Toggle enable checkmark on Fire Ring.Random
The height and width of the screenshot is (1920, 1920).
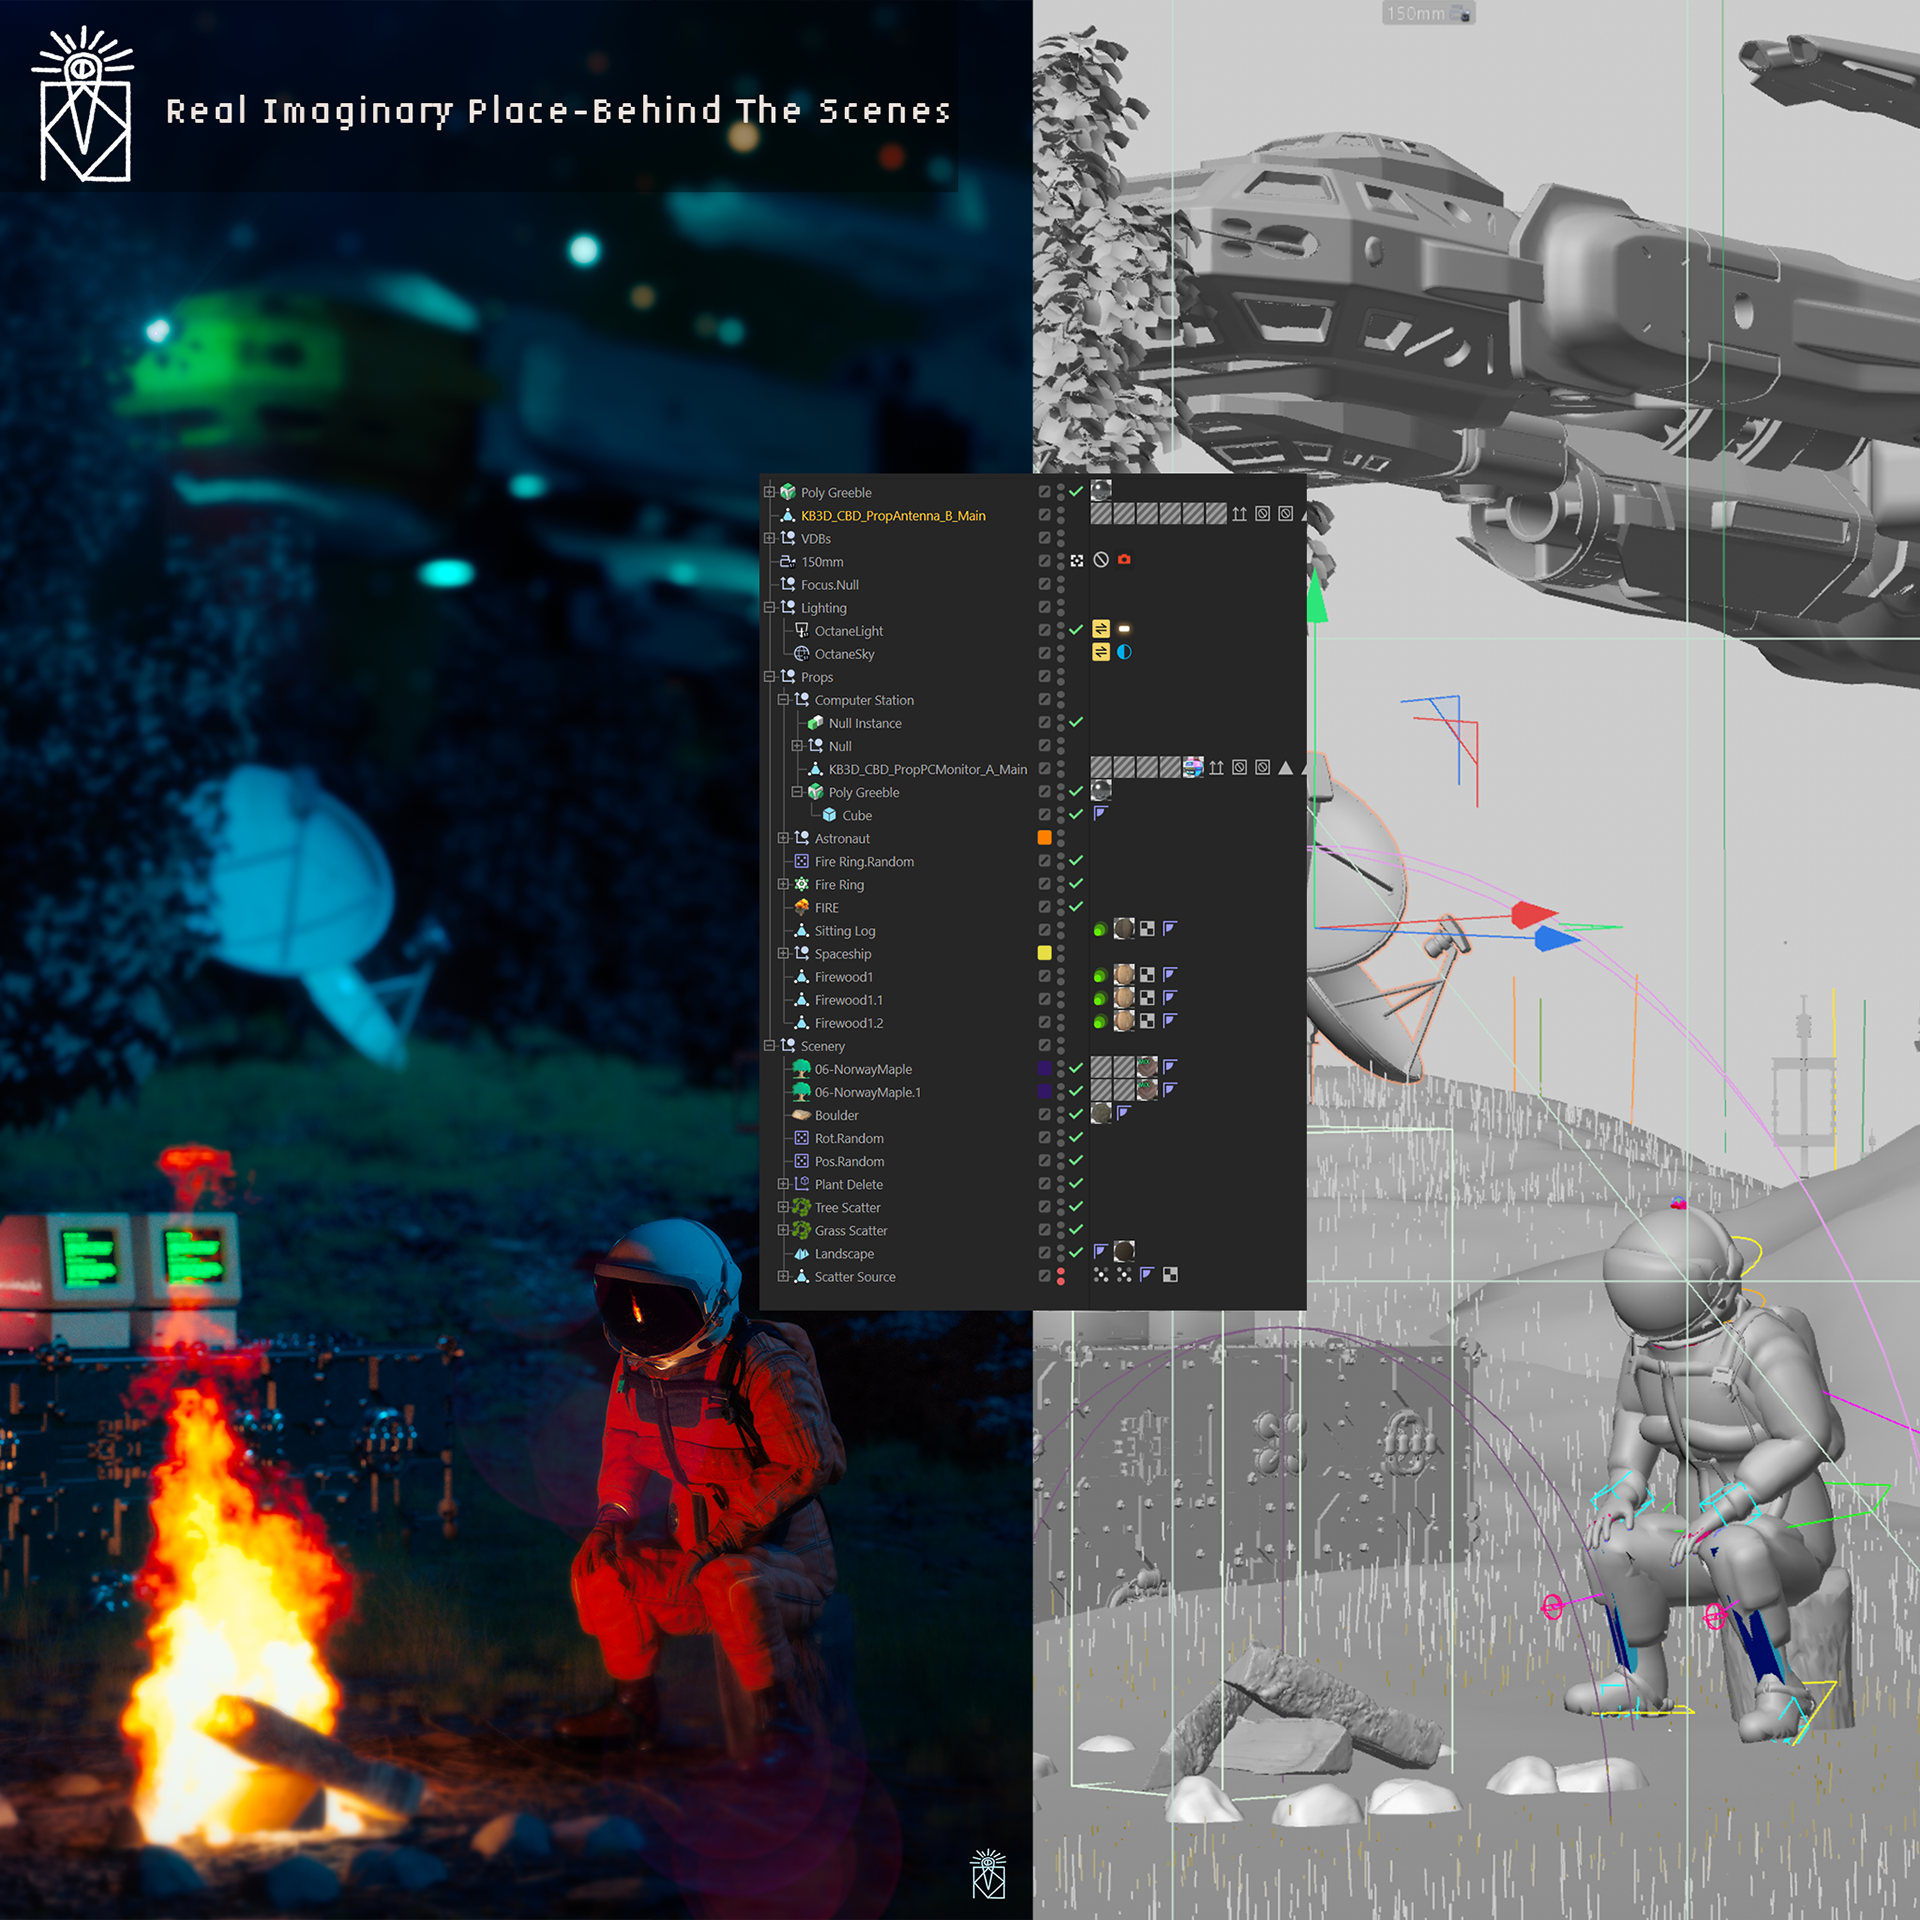click(x=1076, y=860)
